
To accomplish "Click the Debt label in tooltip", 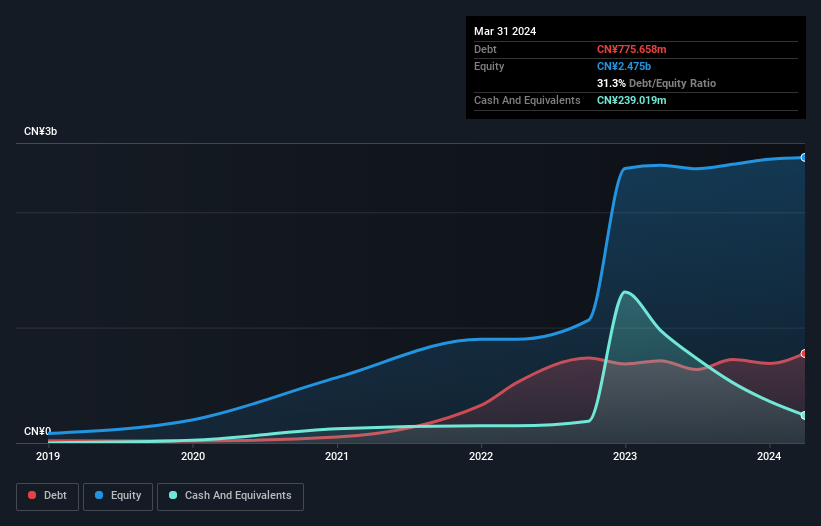I will 485,49.
